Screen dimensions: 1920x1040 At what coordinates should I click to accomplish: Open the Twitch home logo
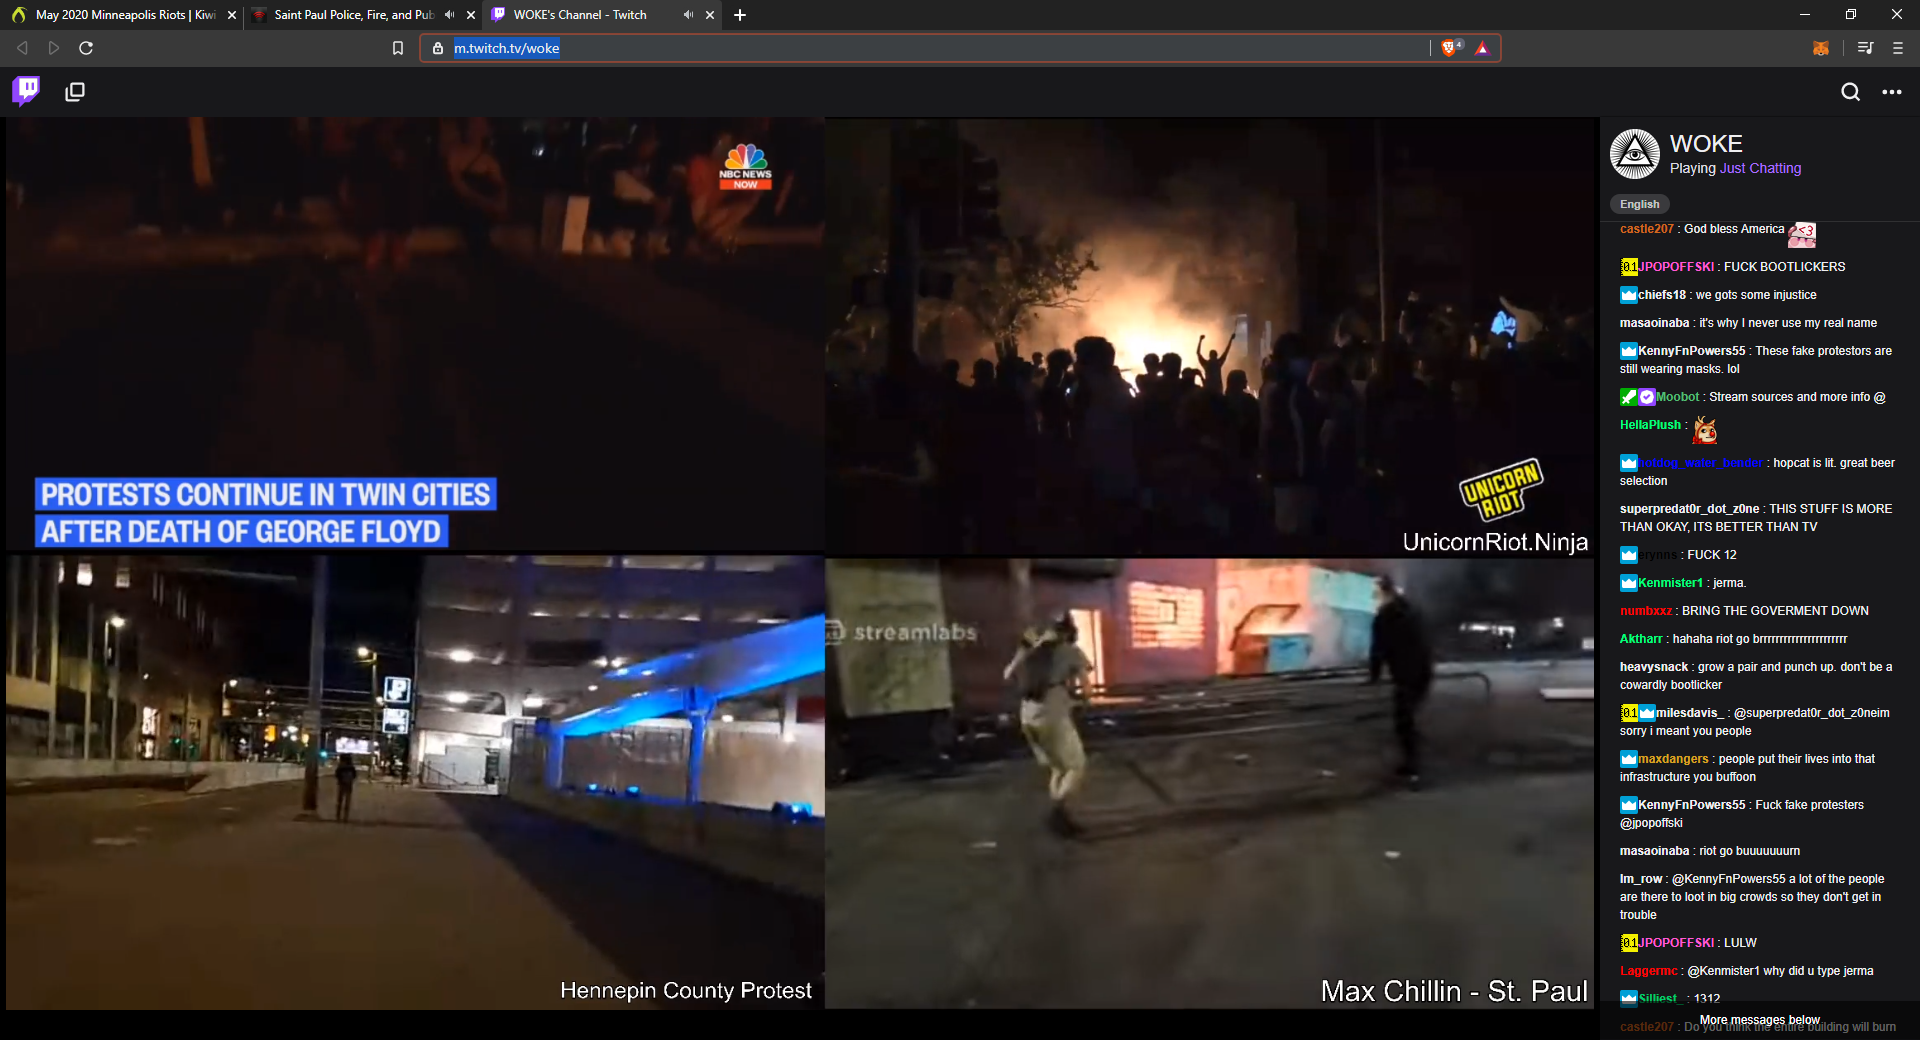(x=26, y=92)
